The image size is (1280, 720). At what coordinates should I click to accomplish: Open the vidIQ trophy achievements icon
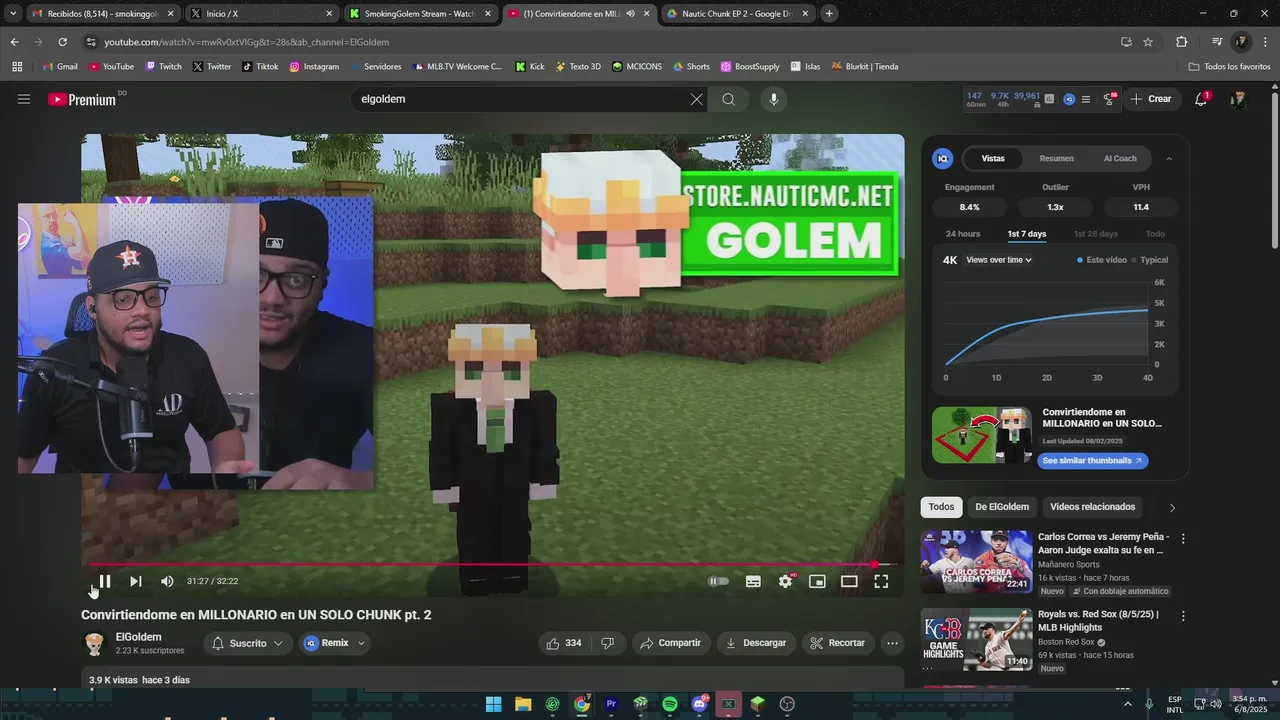click(1109, 99)
